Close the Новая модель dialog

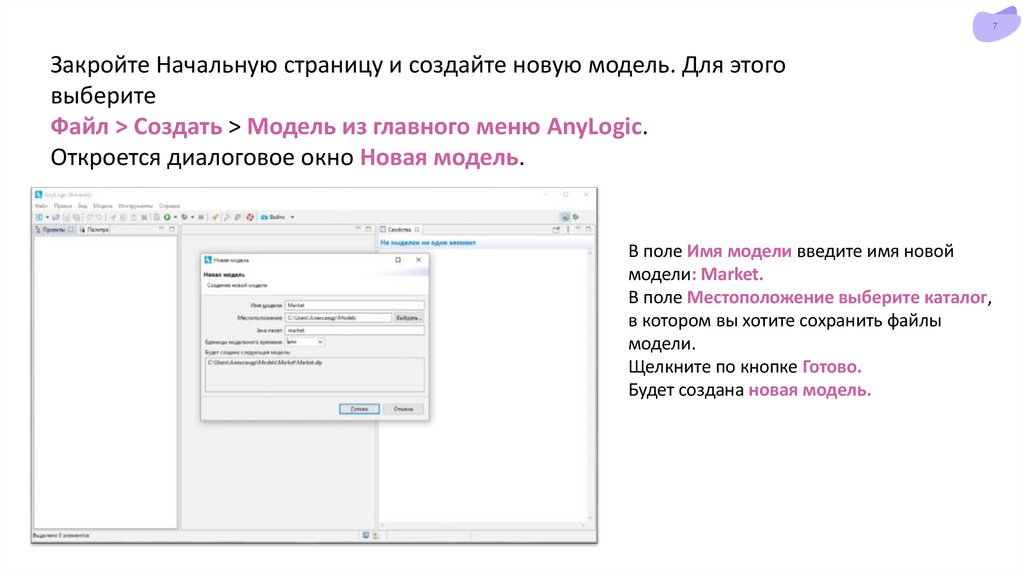click(419, 260)
